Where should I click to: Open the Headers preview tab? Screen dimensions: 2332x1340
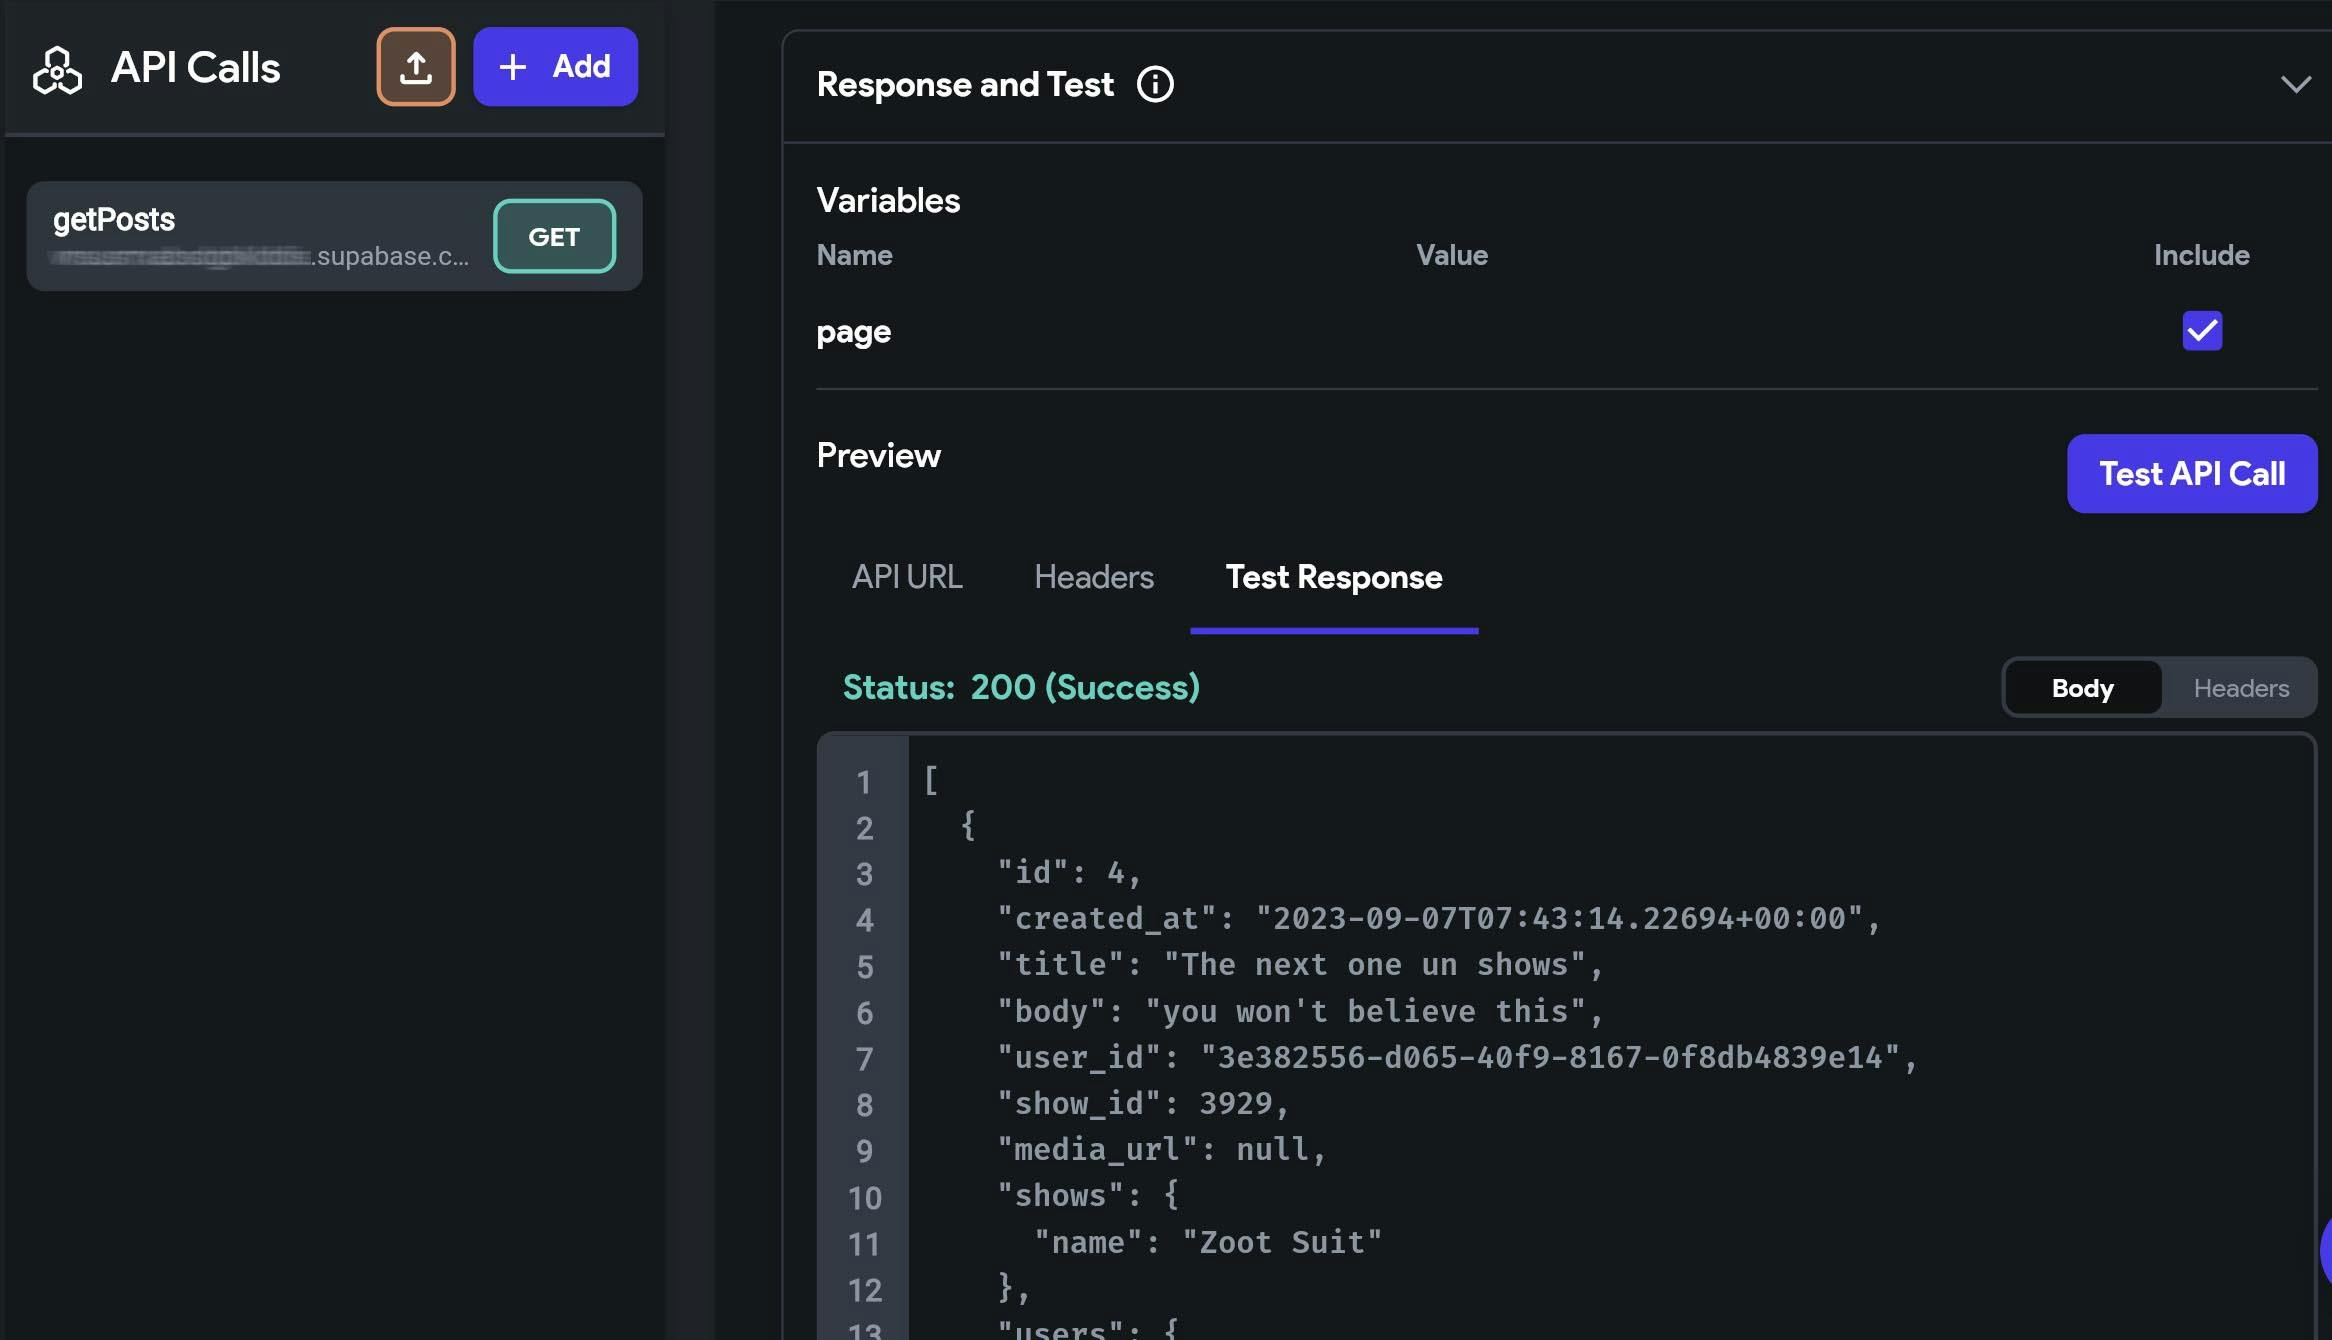coord(1093,577)
